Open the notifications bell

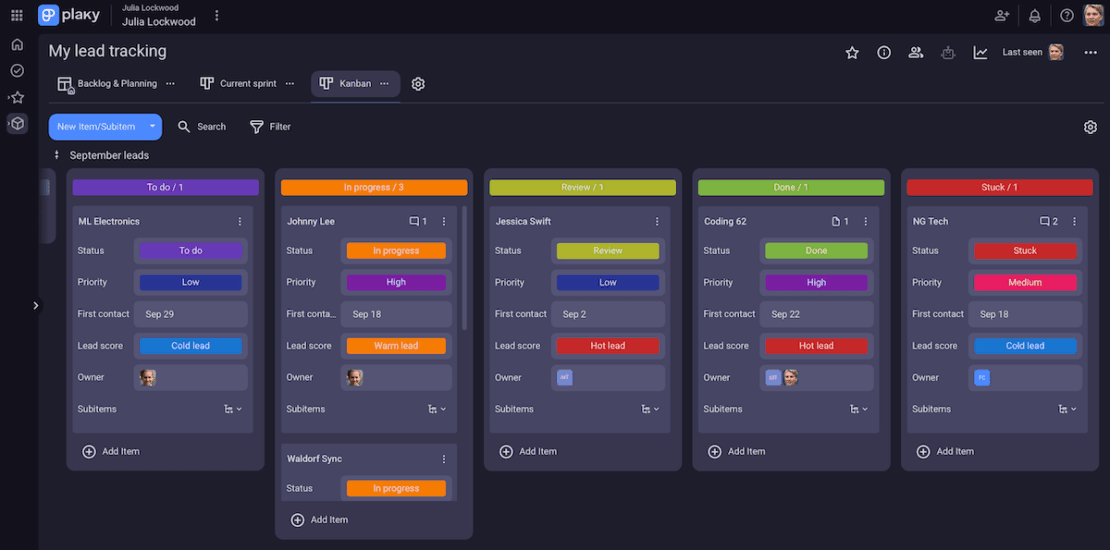(1035, 15)
